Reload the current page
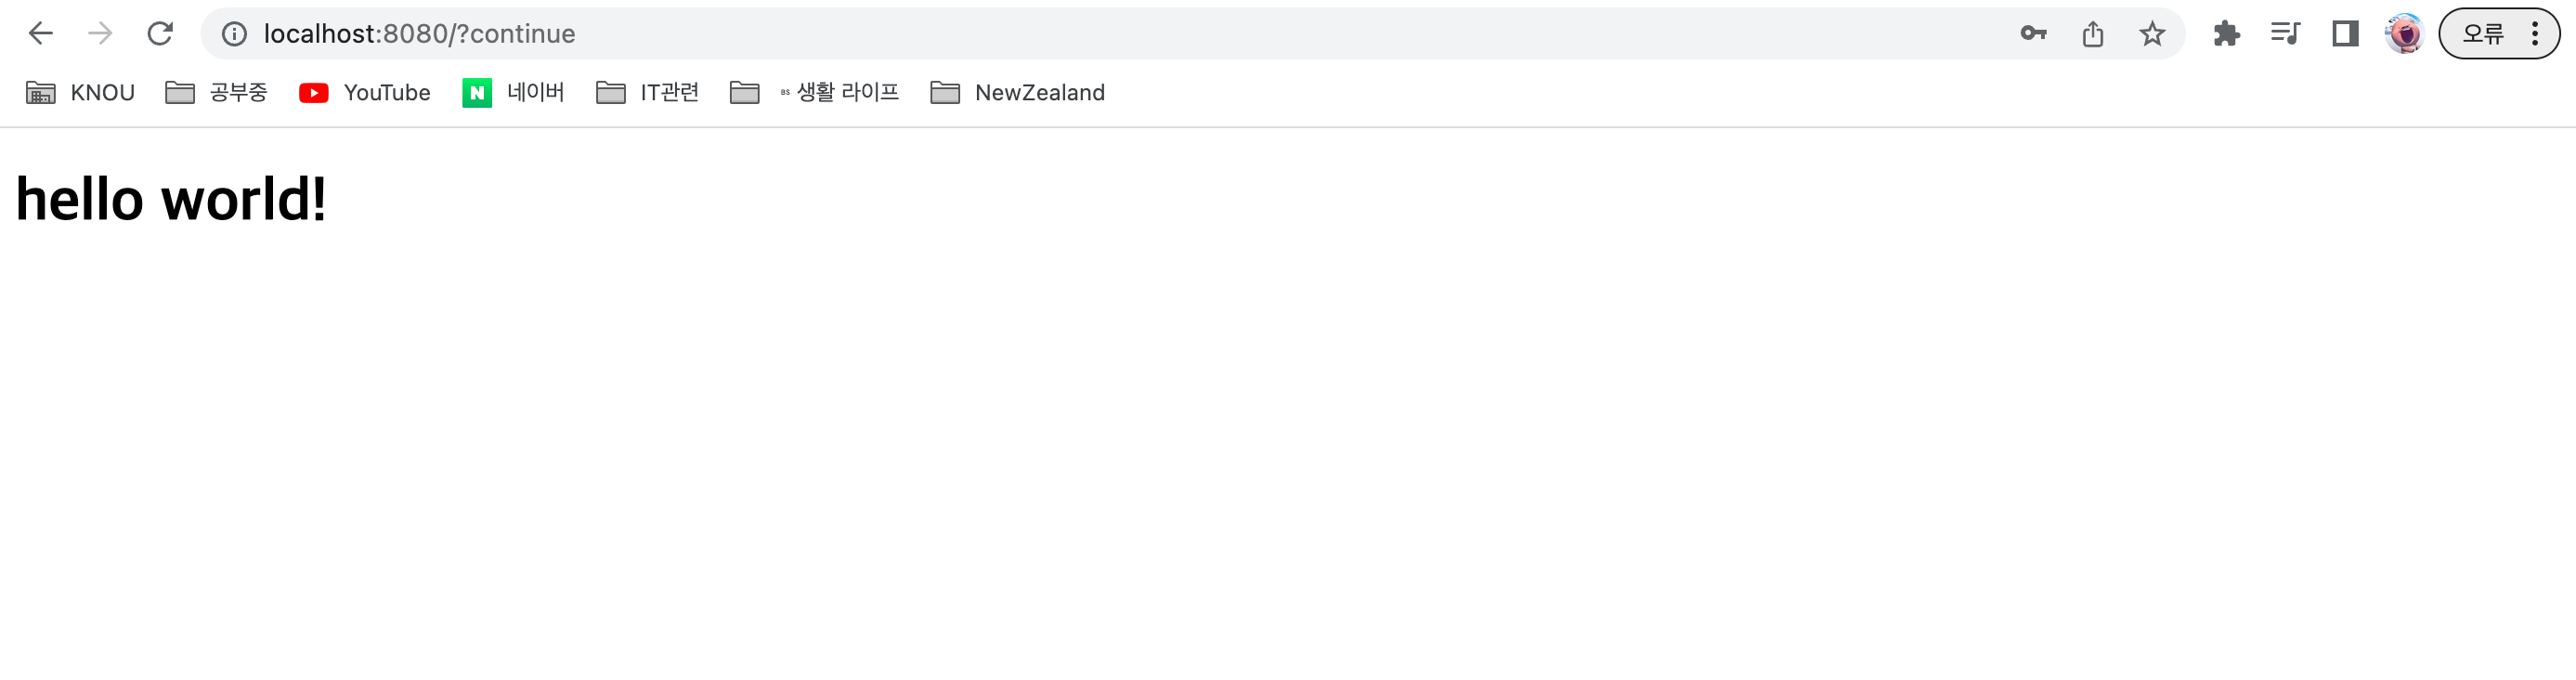Screen dimensions: 2576x680 [160, 34]
